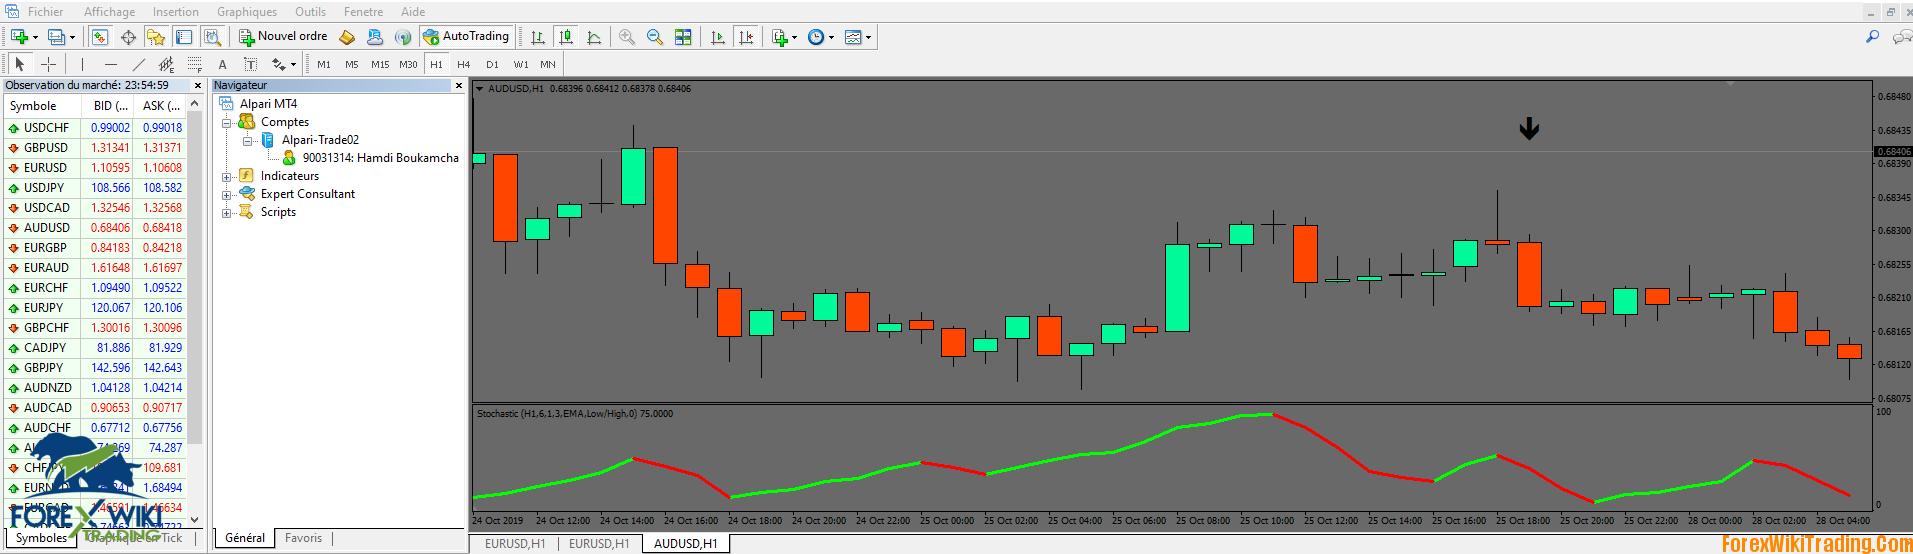Close the Navigateur panel
1913x554 pixels.
click(459, 86)
